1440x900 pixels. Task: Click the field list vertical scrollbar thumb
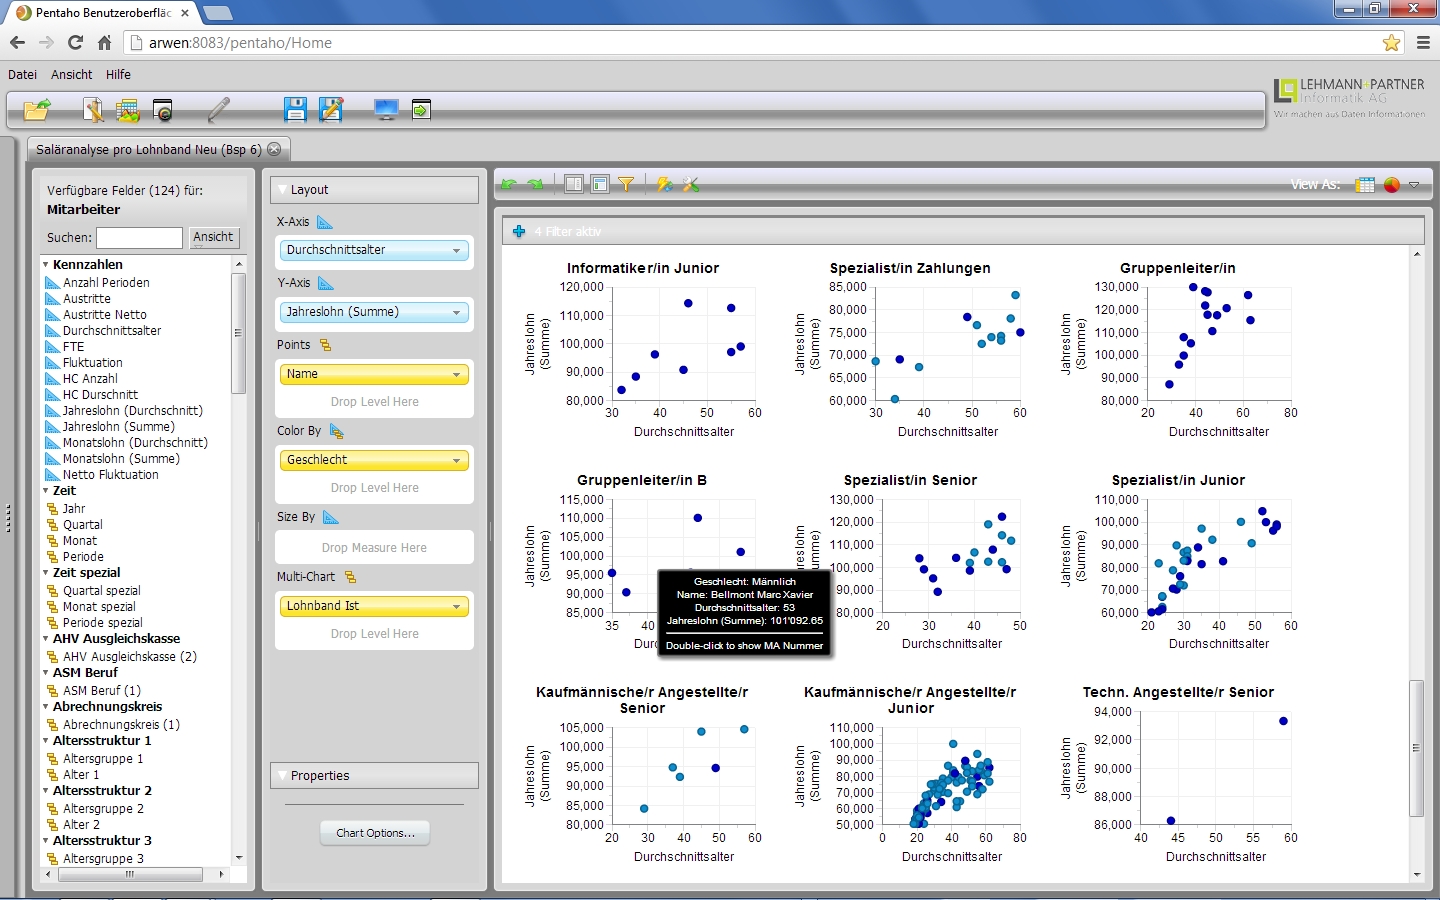point(238,333)
